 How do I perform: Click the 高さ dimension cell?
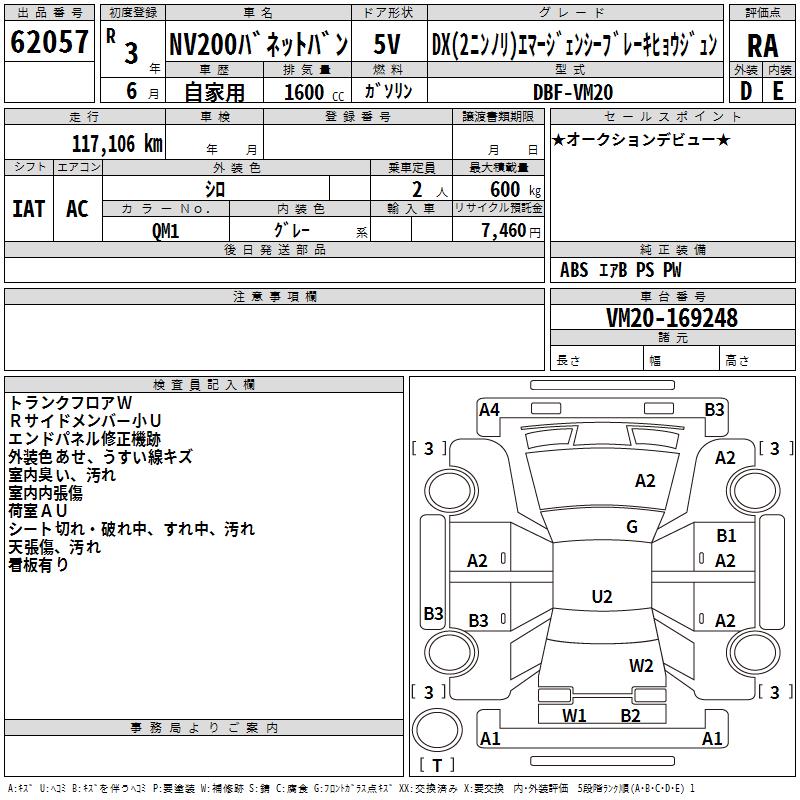757,360
